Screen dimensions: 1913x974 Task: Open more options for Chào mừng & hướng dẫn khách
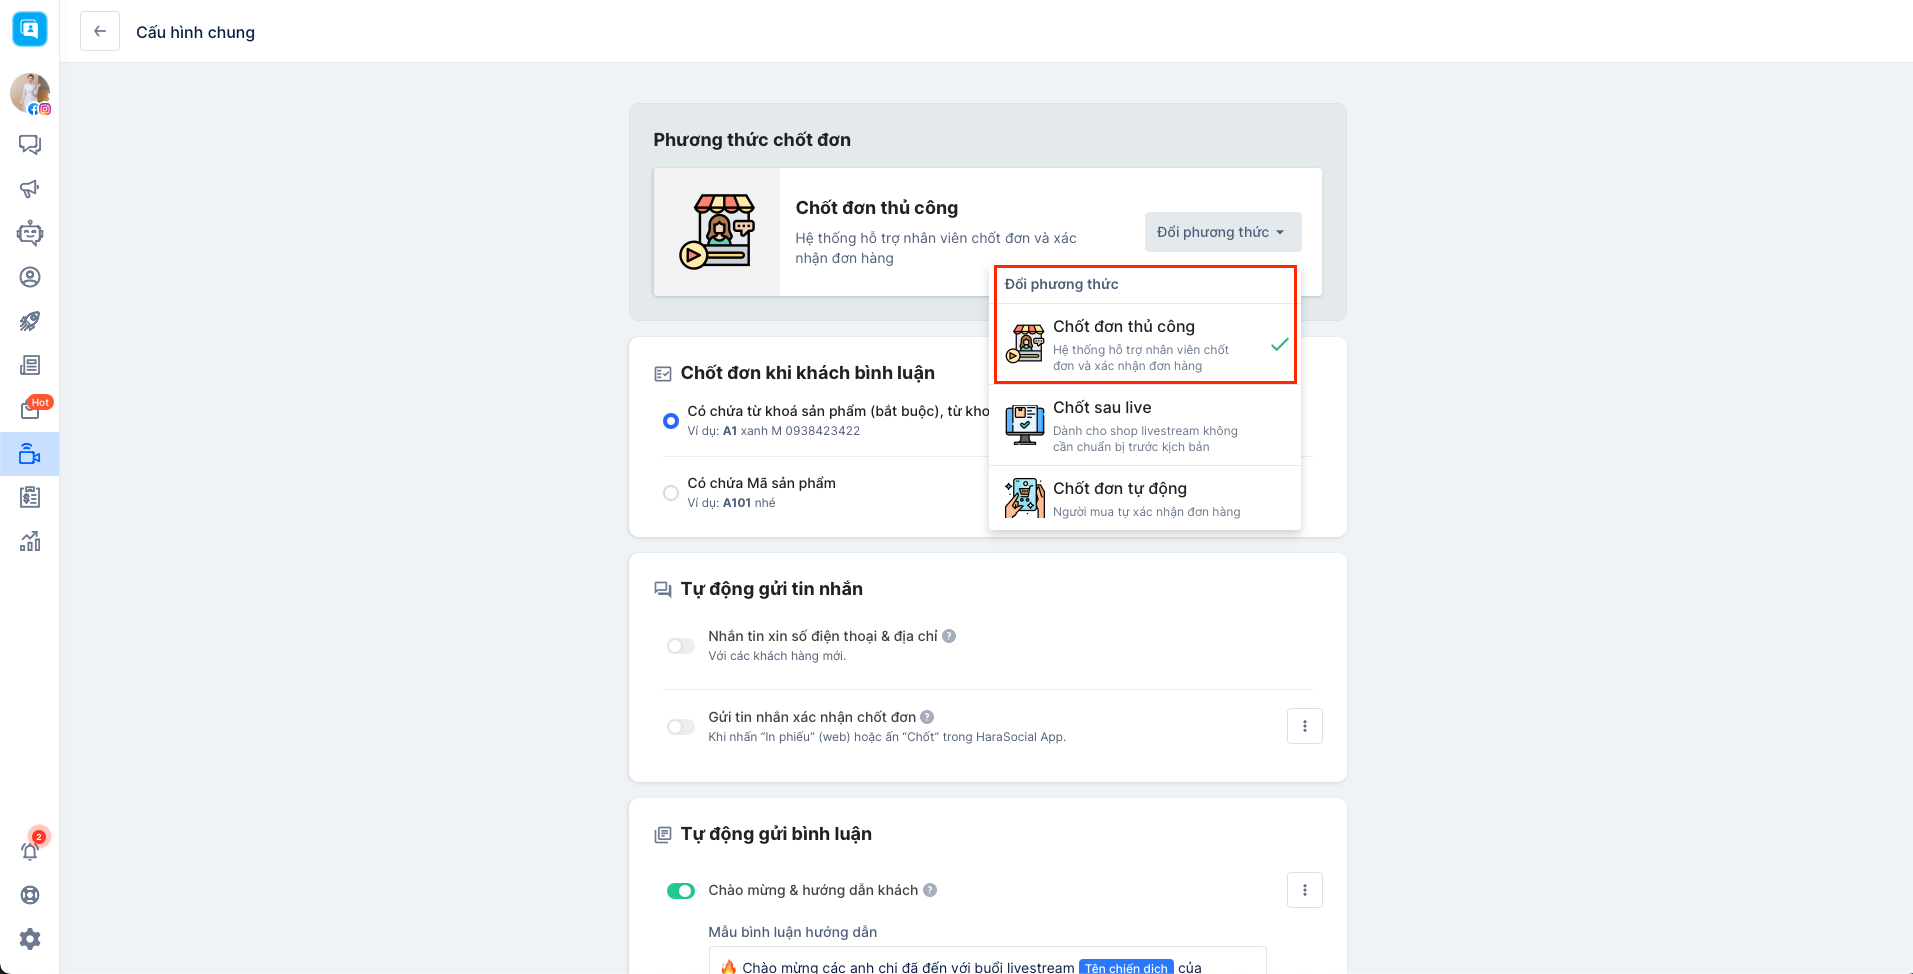(x=1305, y=890)
